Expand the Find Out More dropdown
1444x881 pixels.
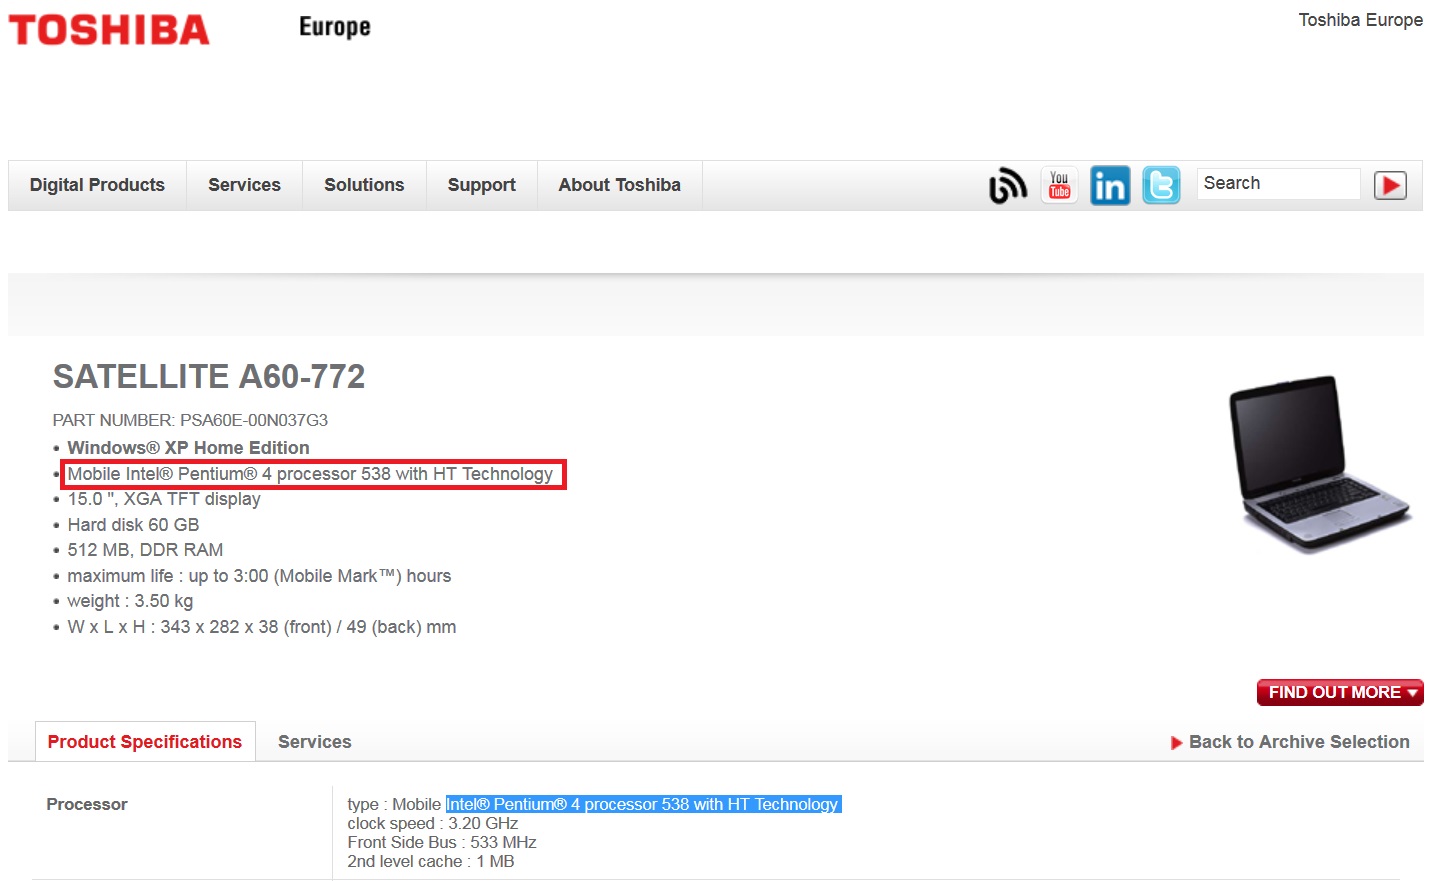pyautogui.click(x=1340, y=693)
